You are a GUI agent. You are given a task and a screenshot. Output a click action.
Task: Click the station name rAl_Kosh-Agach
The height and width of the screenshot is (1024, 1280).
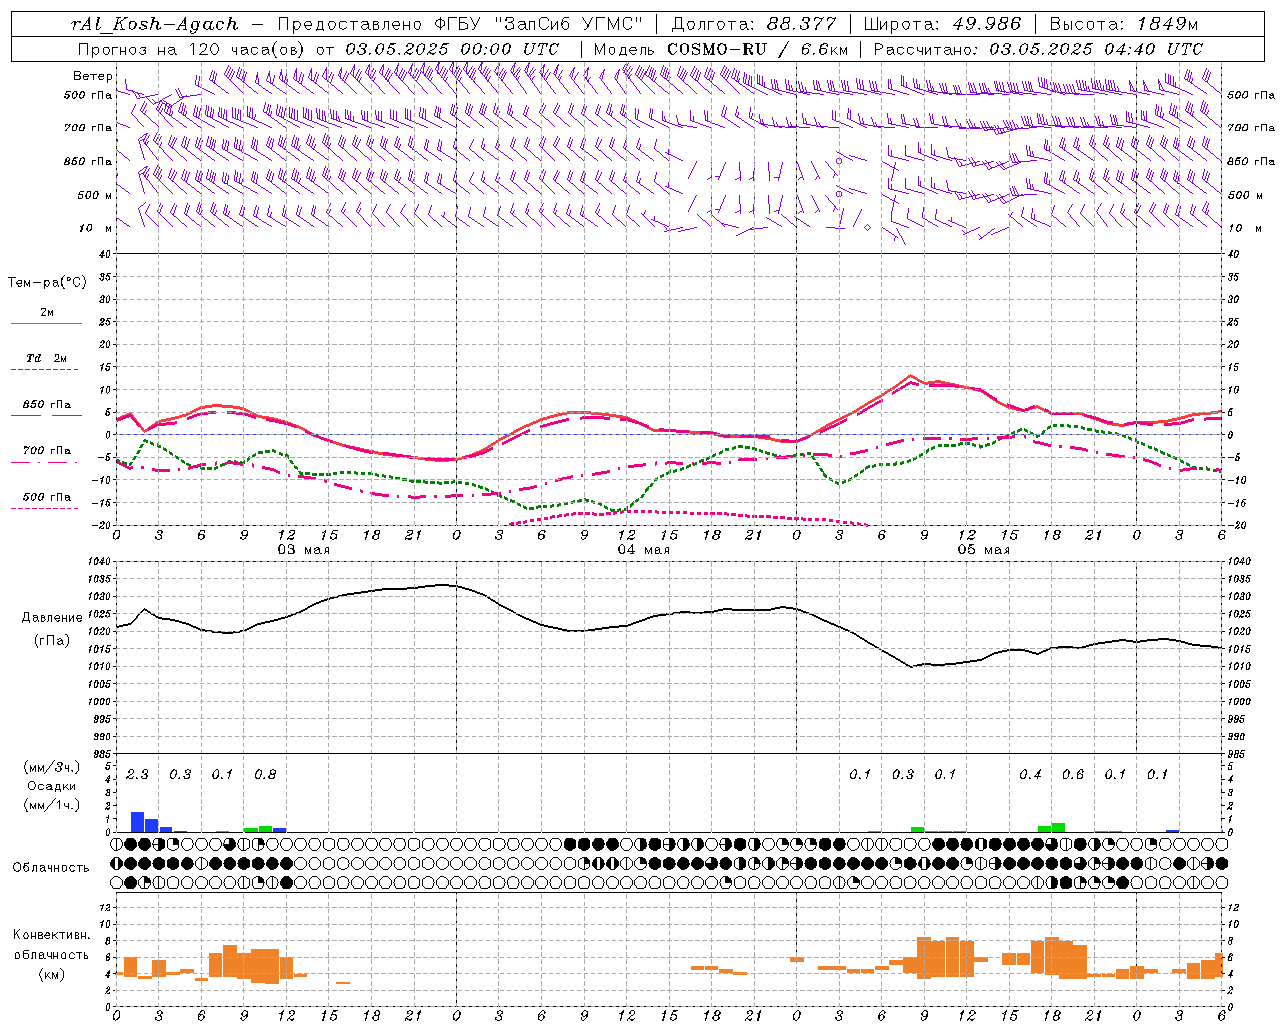point(155,24)
